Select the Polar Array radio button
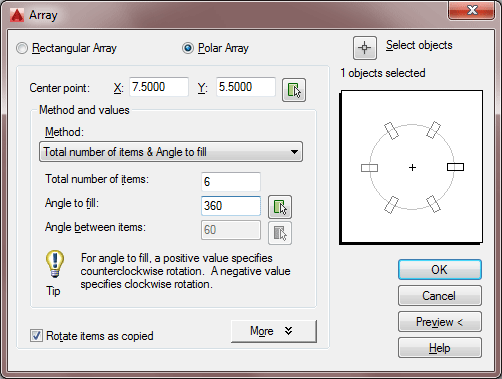This screenshot has height=379, width=502. [188, 48]
